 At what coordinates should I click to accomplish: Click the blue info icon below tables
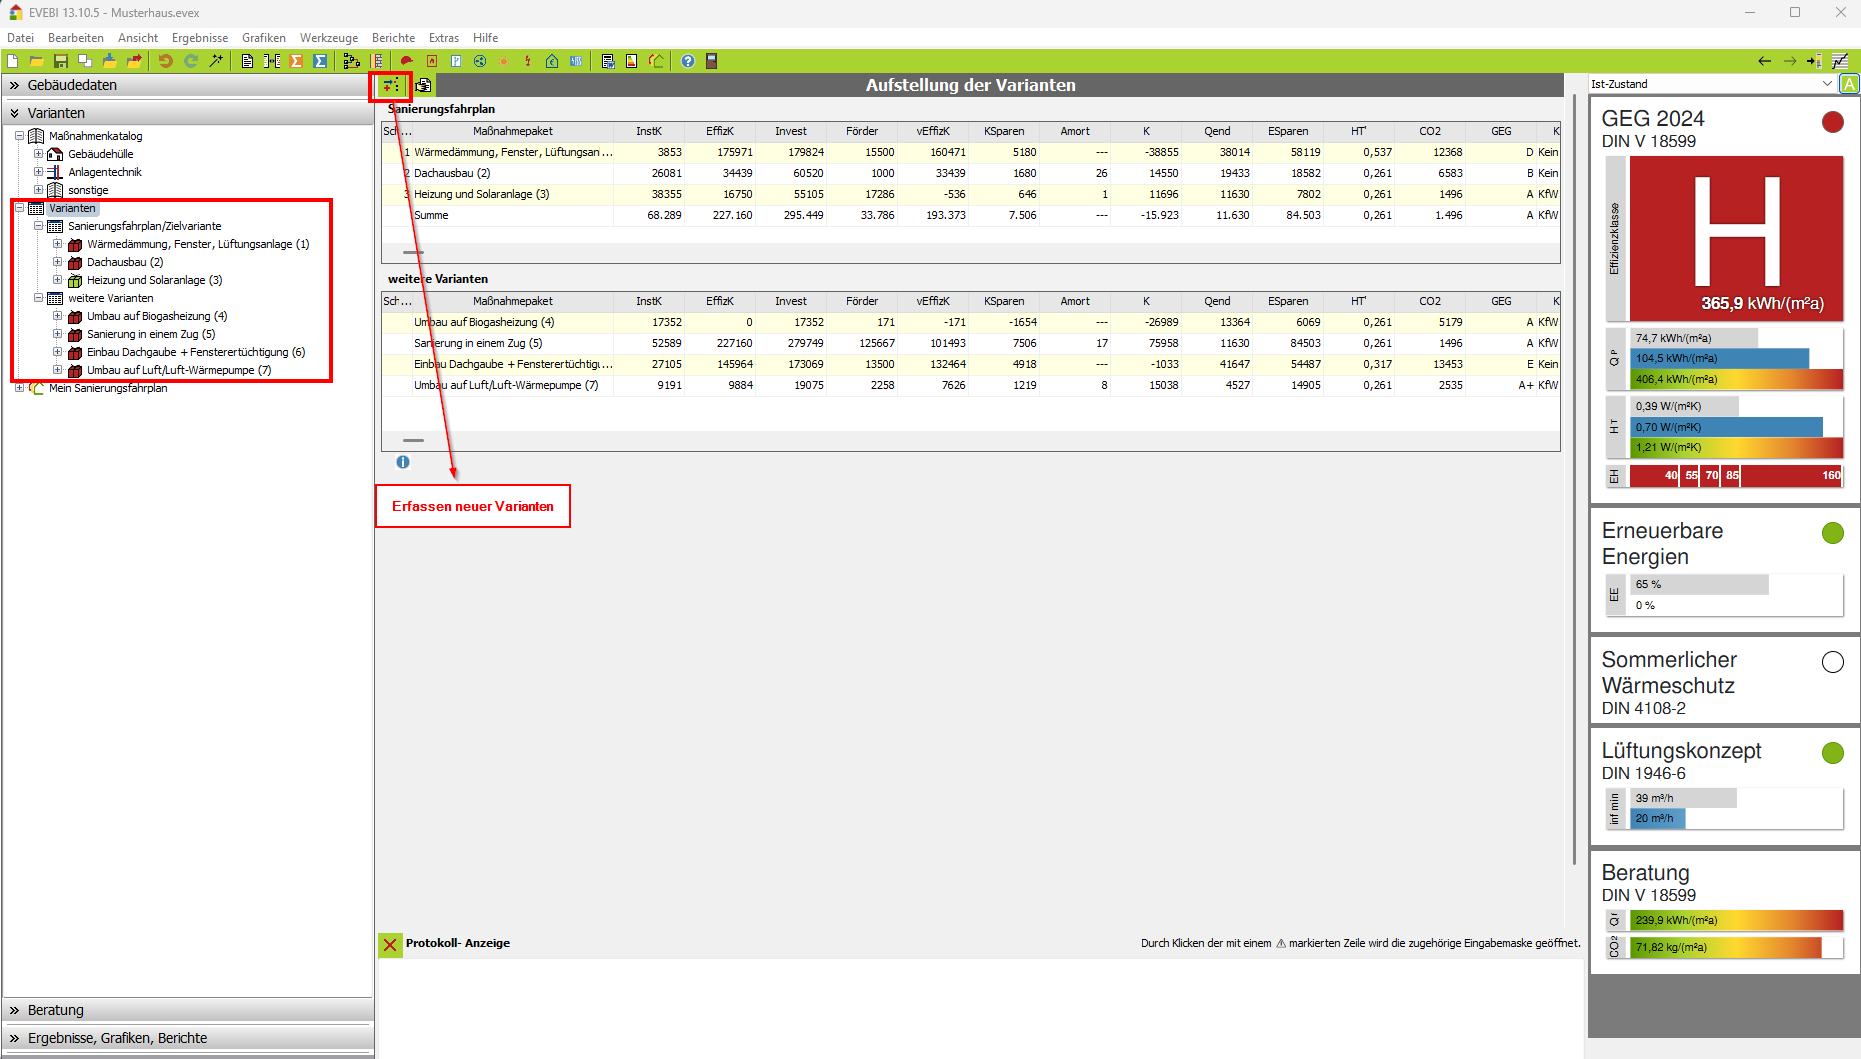[403, 462]
